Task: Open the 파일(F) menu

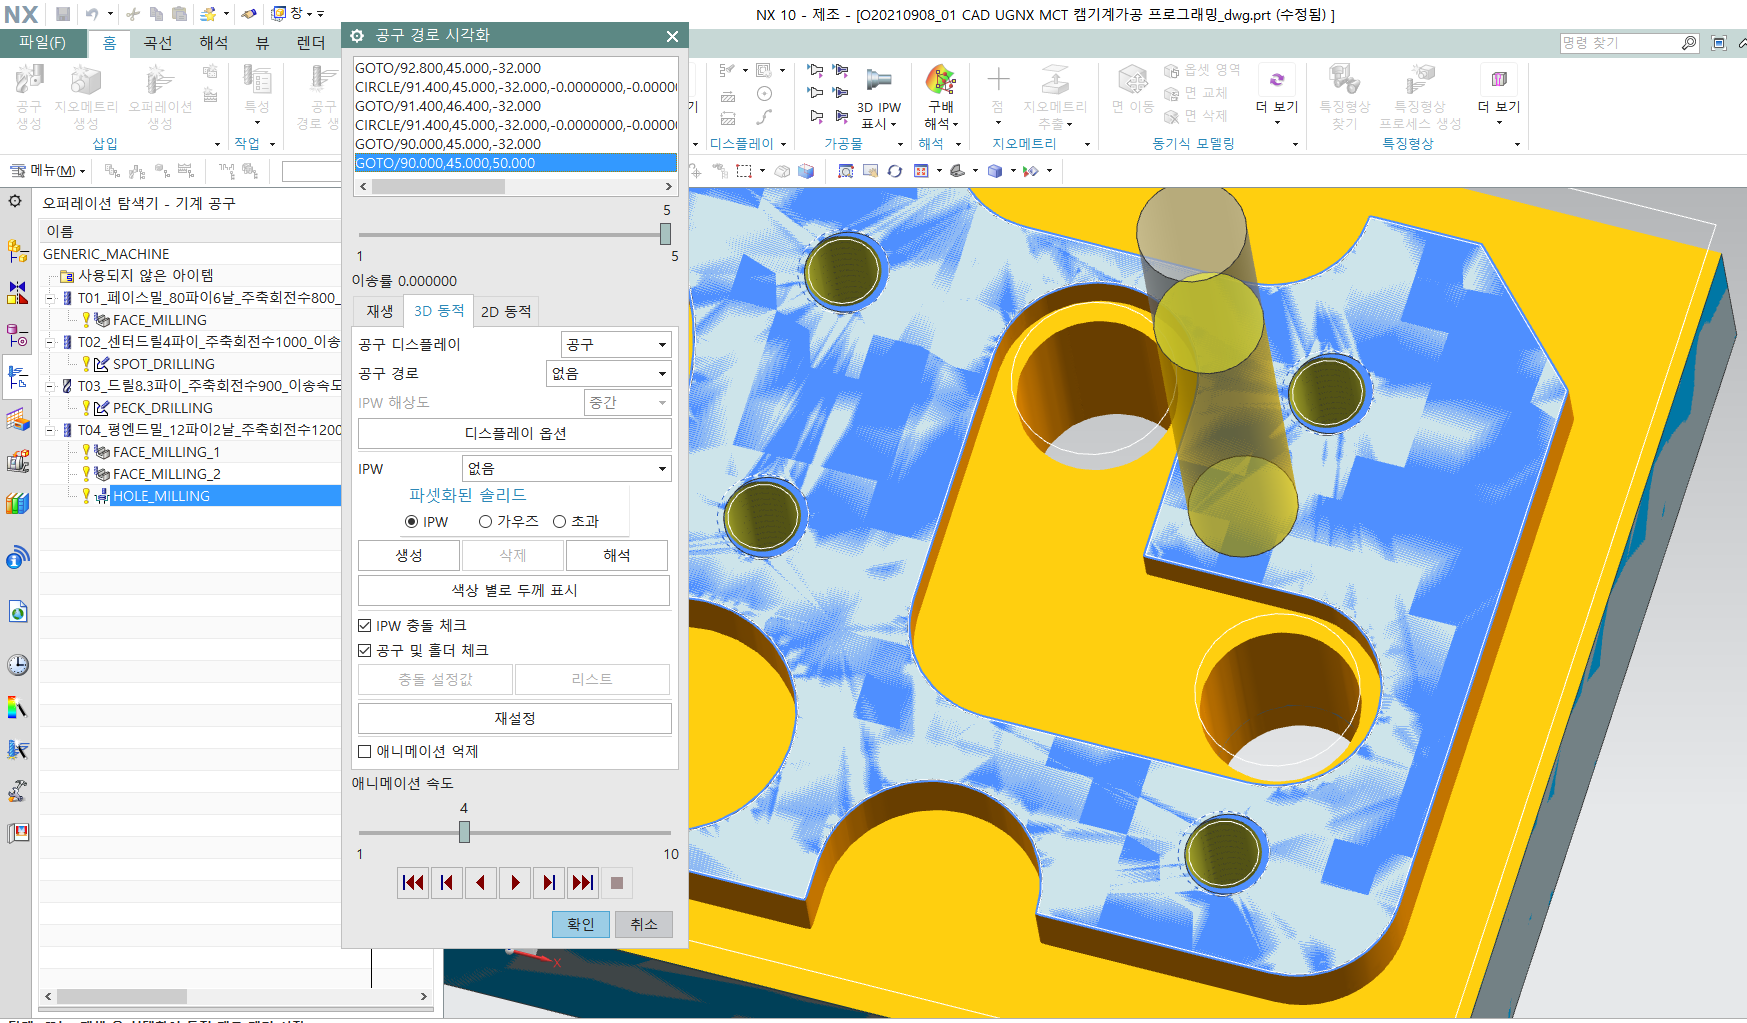Action: click(x=42, y=43)
